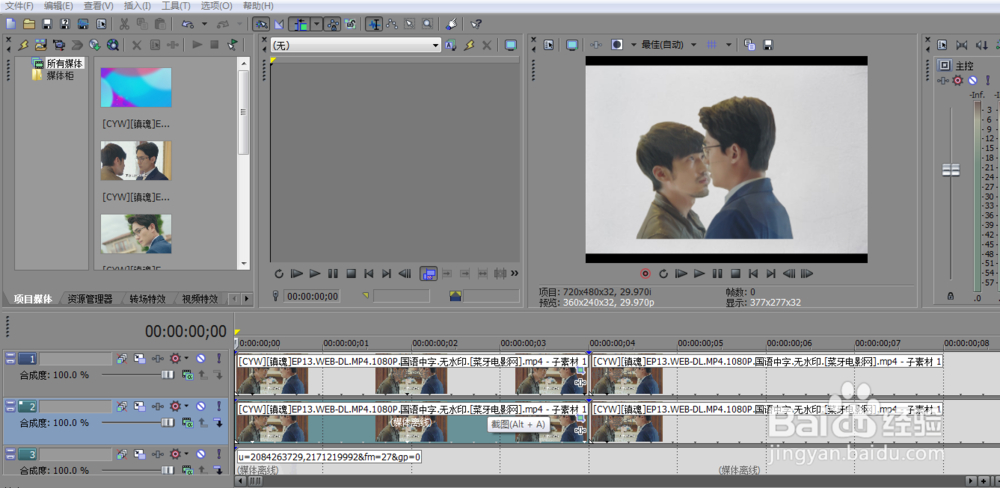Toggle auto ripple mode button

(x=301, y=24)
